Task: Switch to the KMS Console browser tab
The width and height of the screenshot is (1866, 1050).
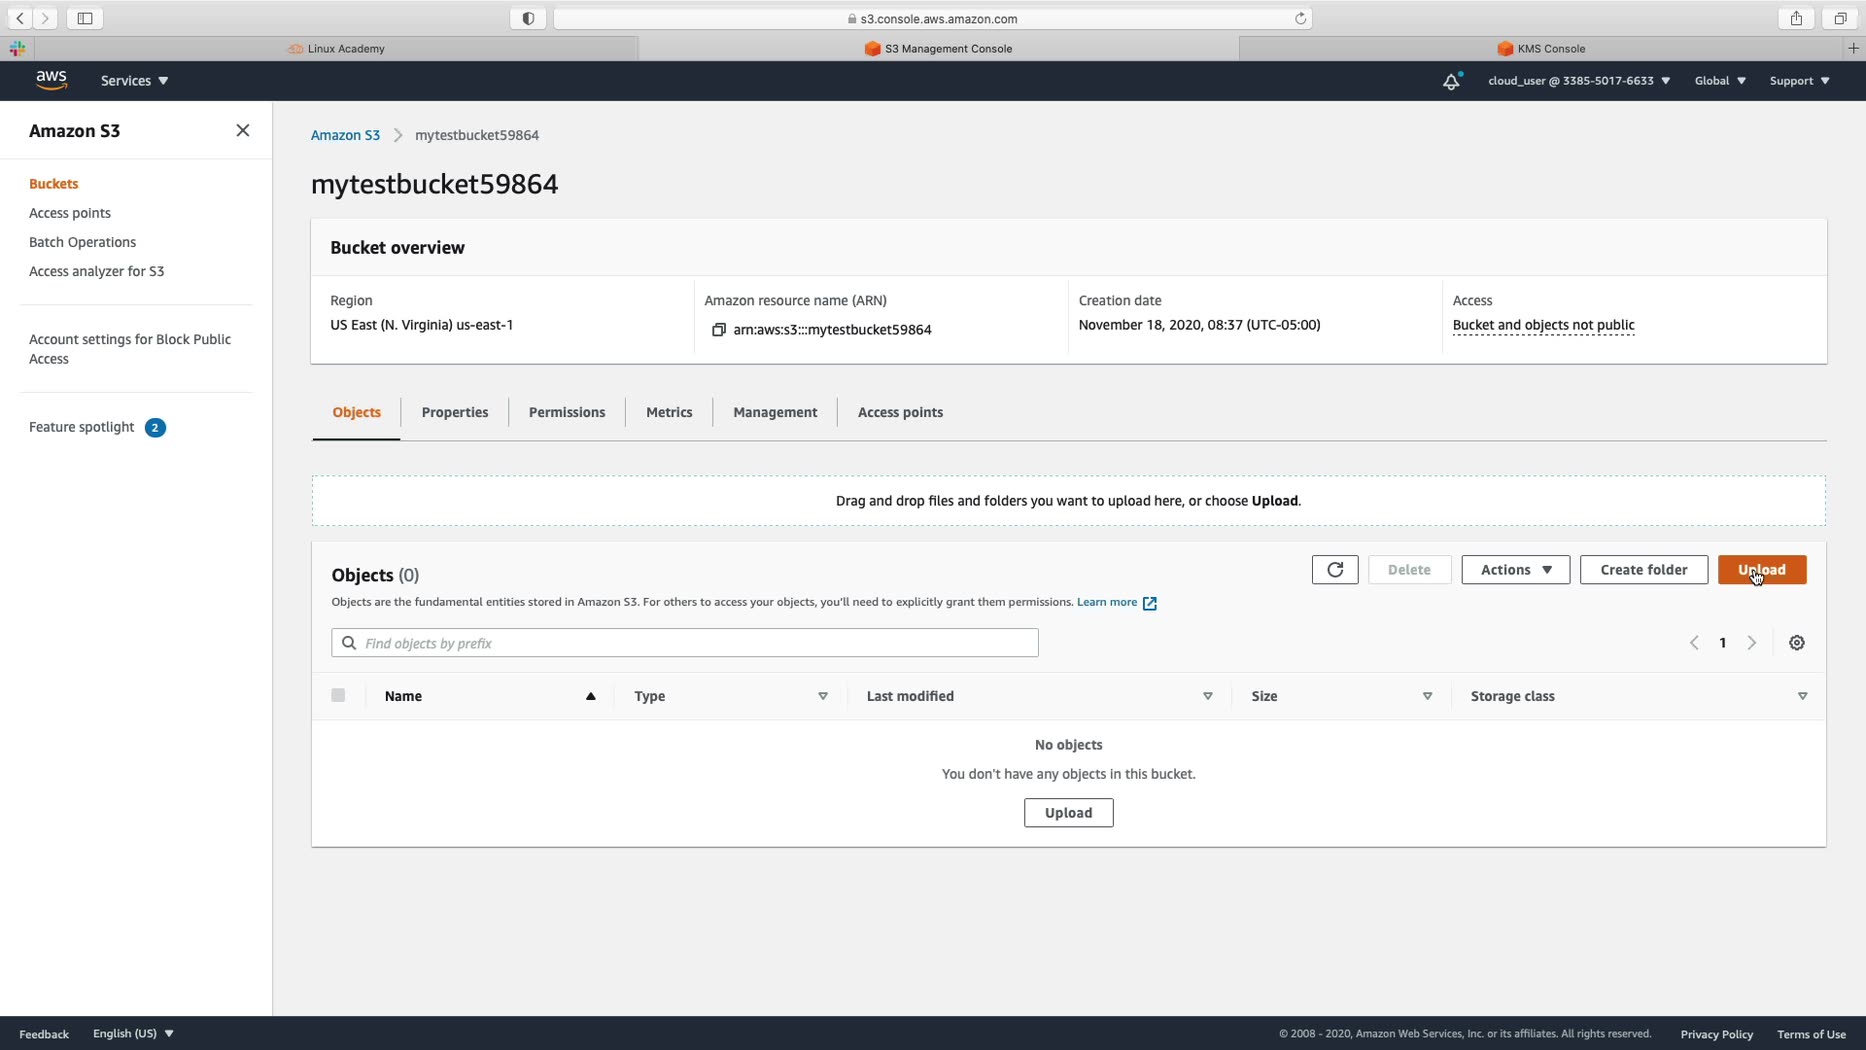Action: coord(1541,48)
